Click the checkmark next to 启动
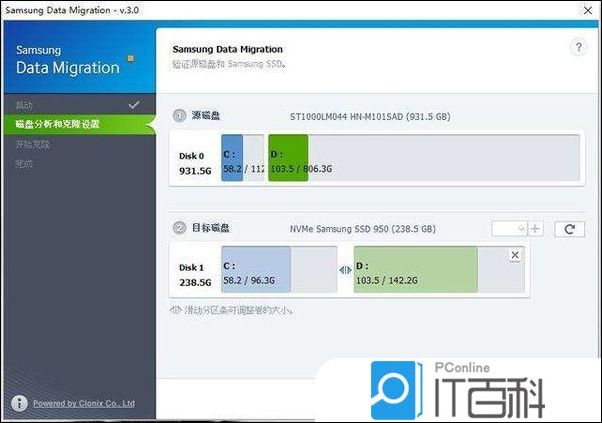Image resolution: width=602 pixels, height=423 pixels. tap(134, 105)
